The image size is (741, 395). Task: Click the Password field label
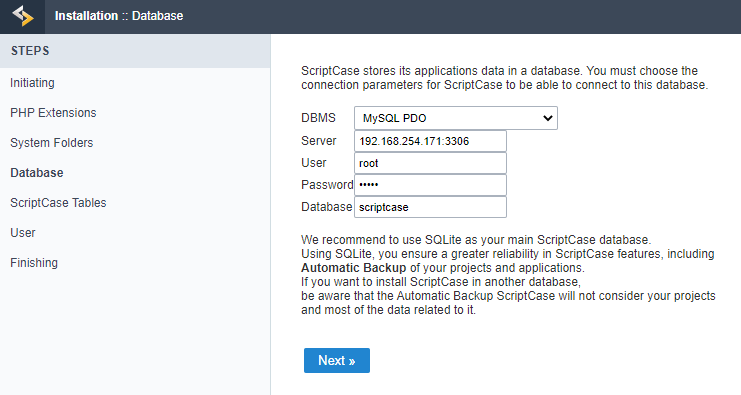(x=327, y=185)
